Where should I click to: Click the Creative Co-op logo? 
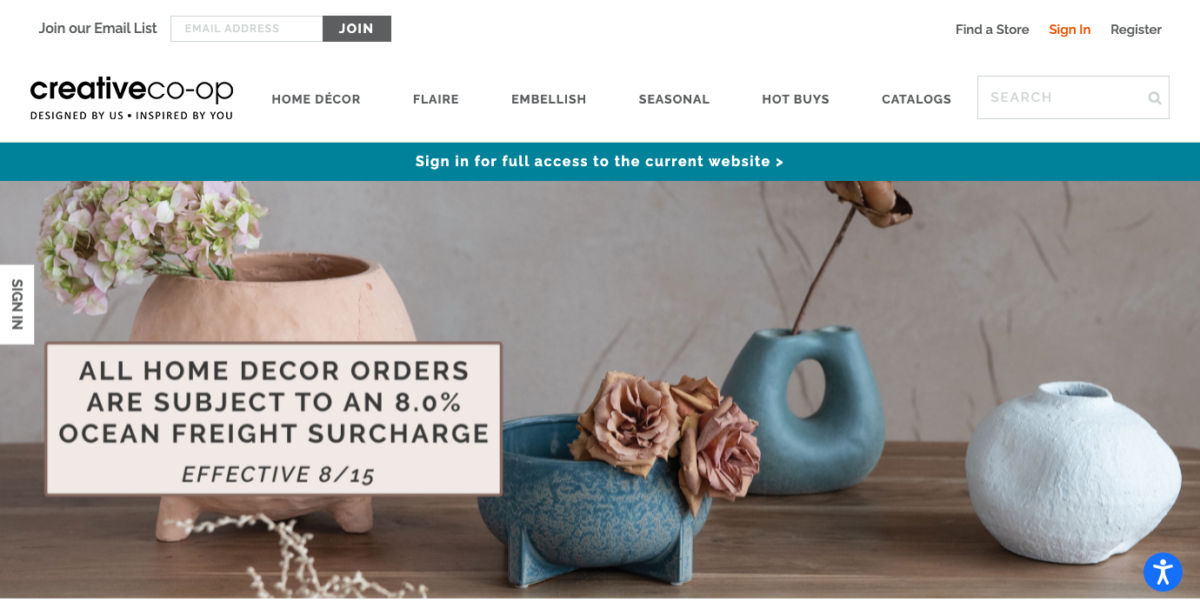132,99
